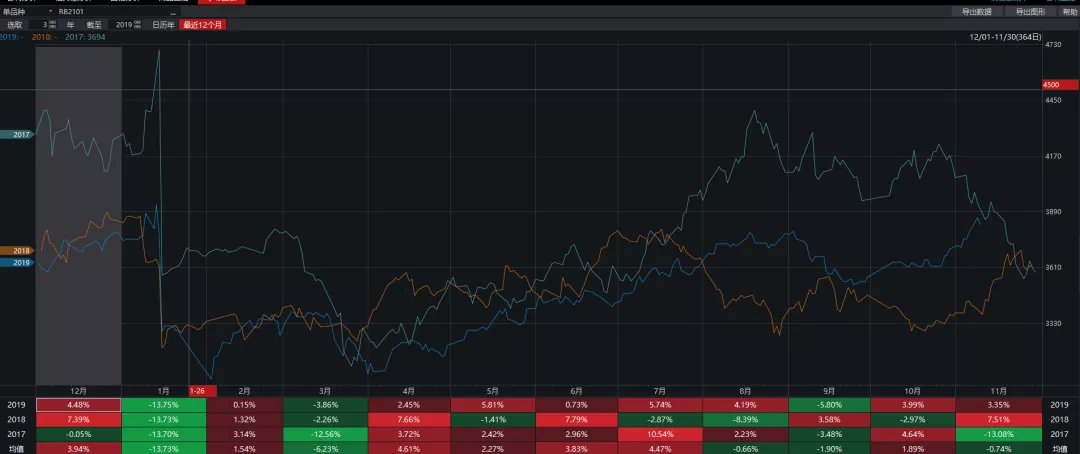
Task: Click the 截至 2019 year stepper arrows
Action: [139, 24]
